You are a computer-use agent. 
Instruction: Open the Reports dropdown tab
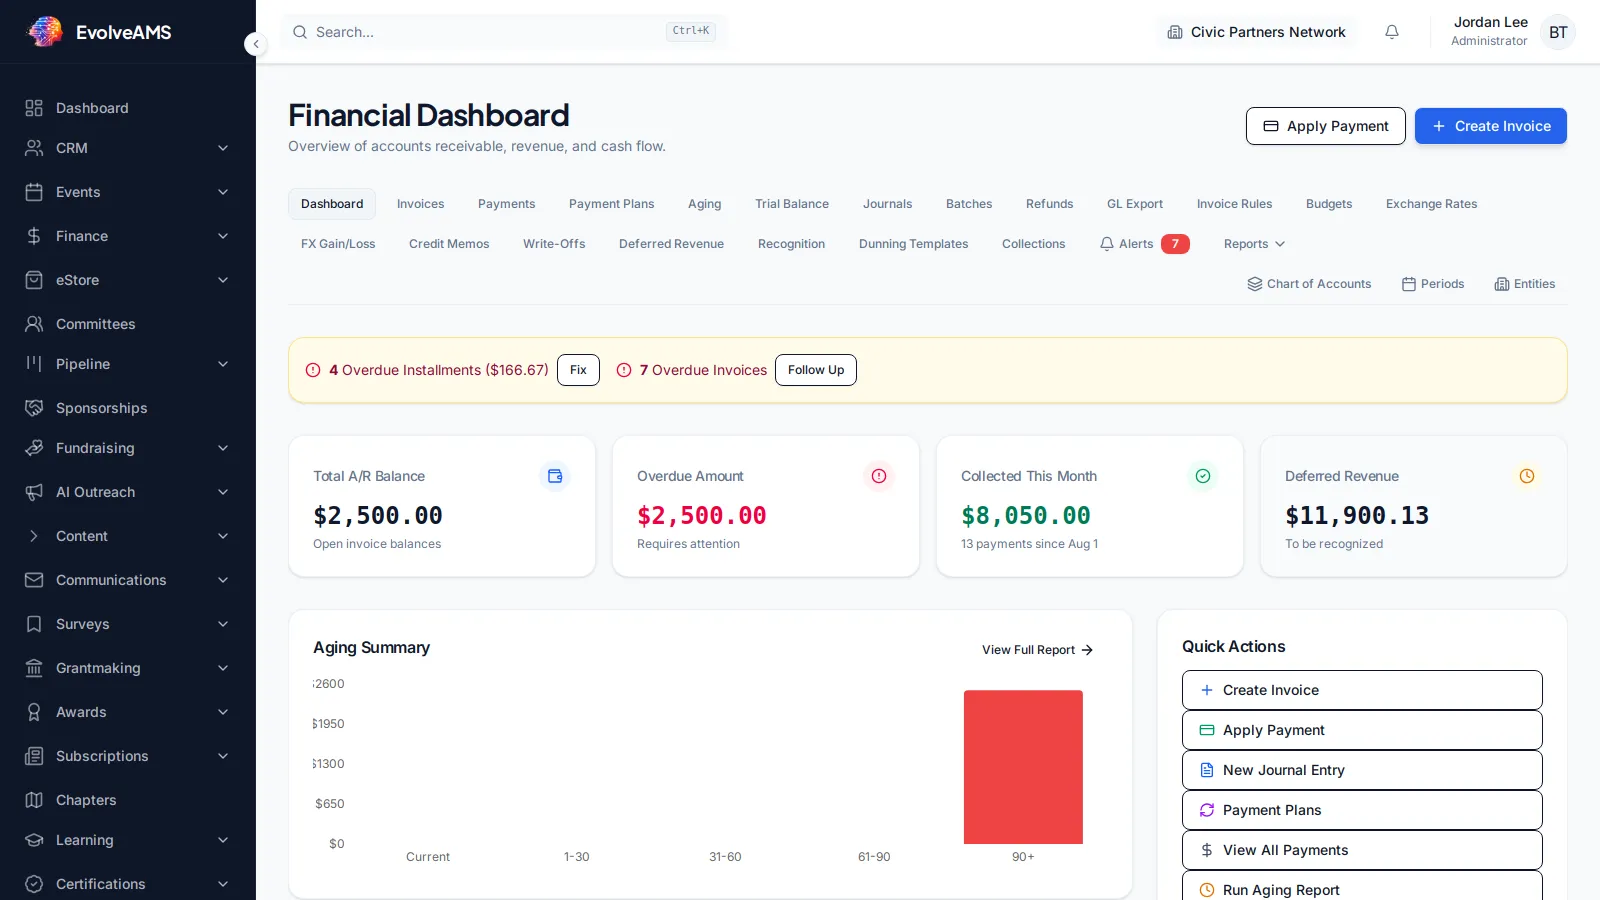[x=1254, y=244]
